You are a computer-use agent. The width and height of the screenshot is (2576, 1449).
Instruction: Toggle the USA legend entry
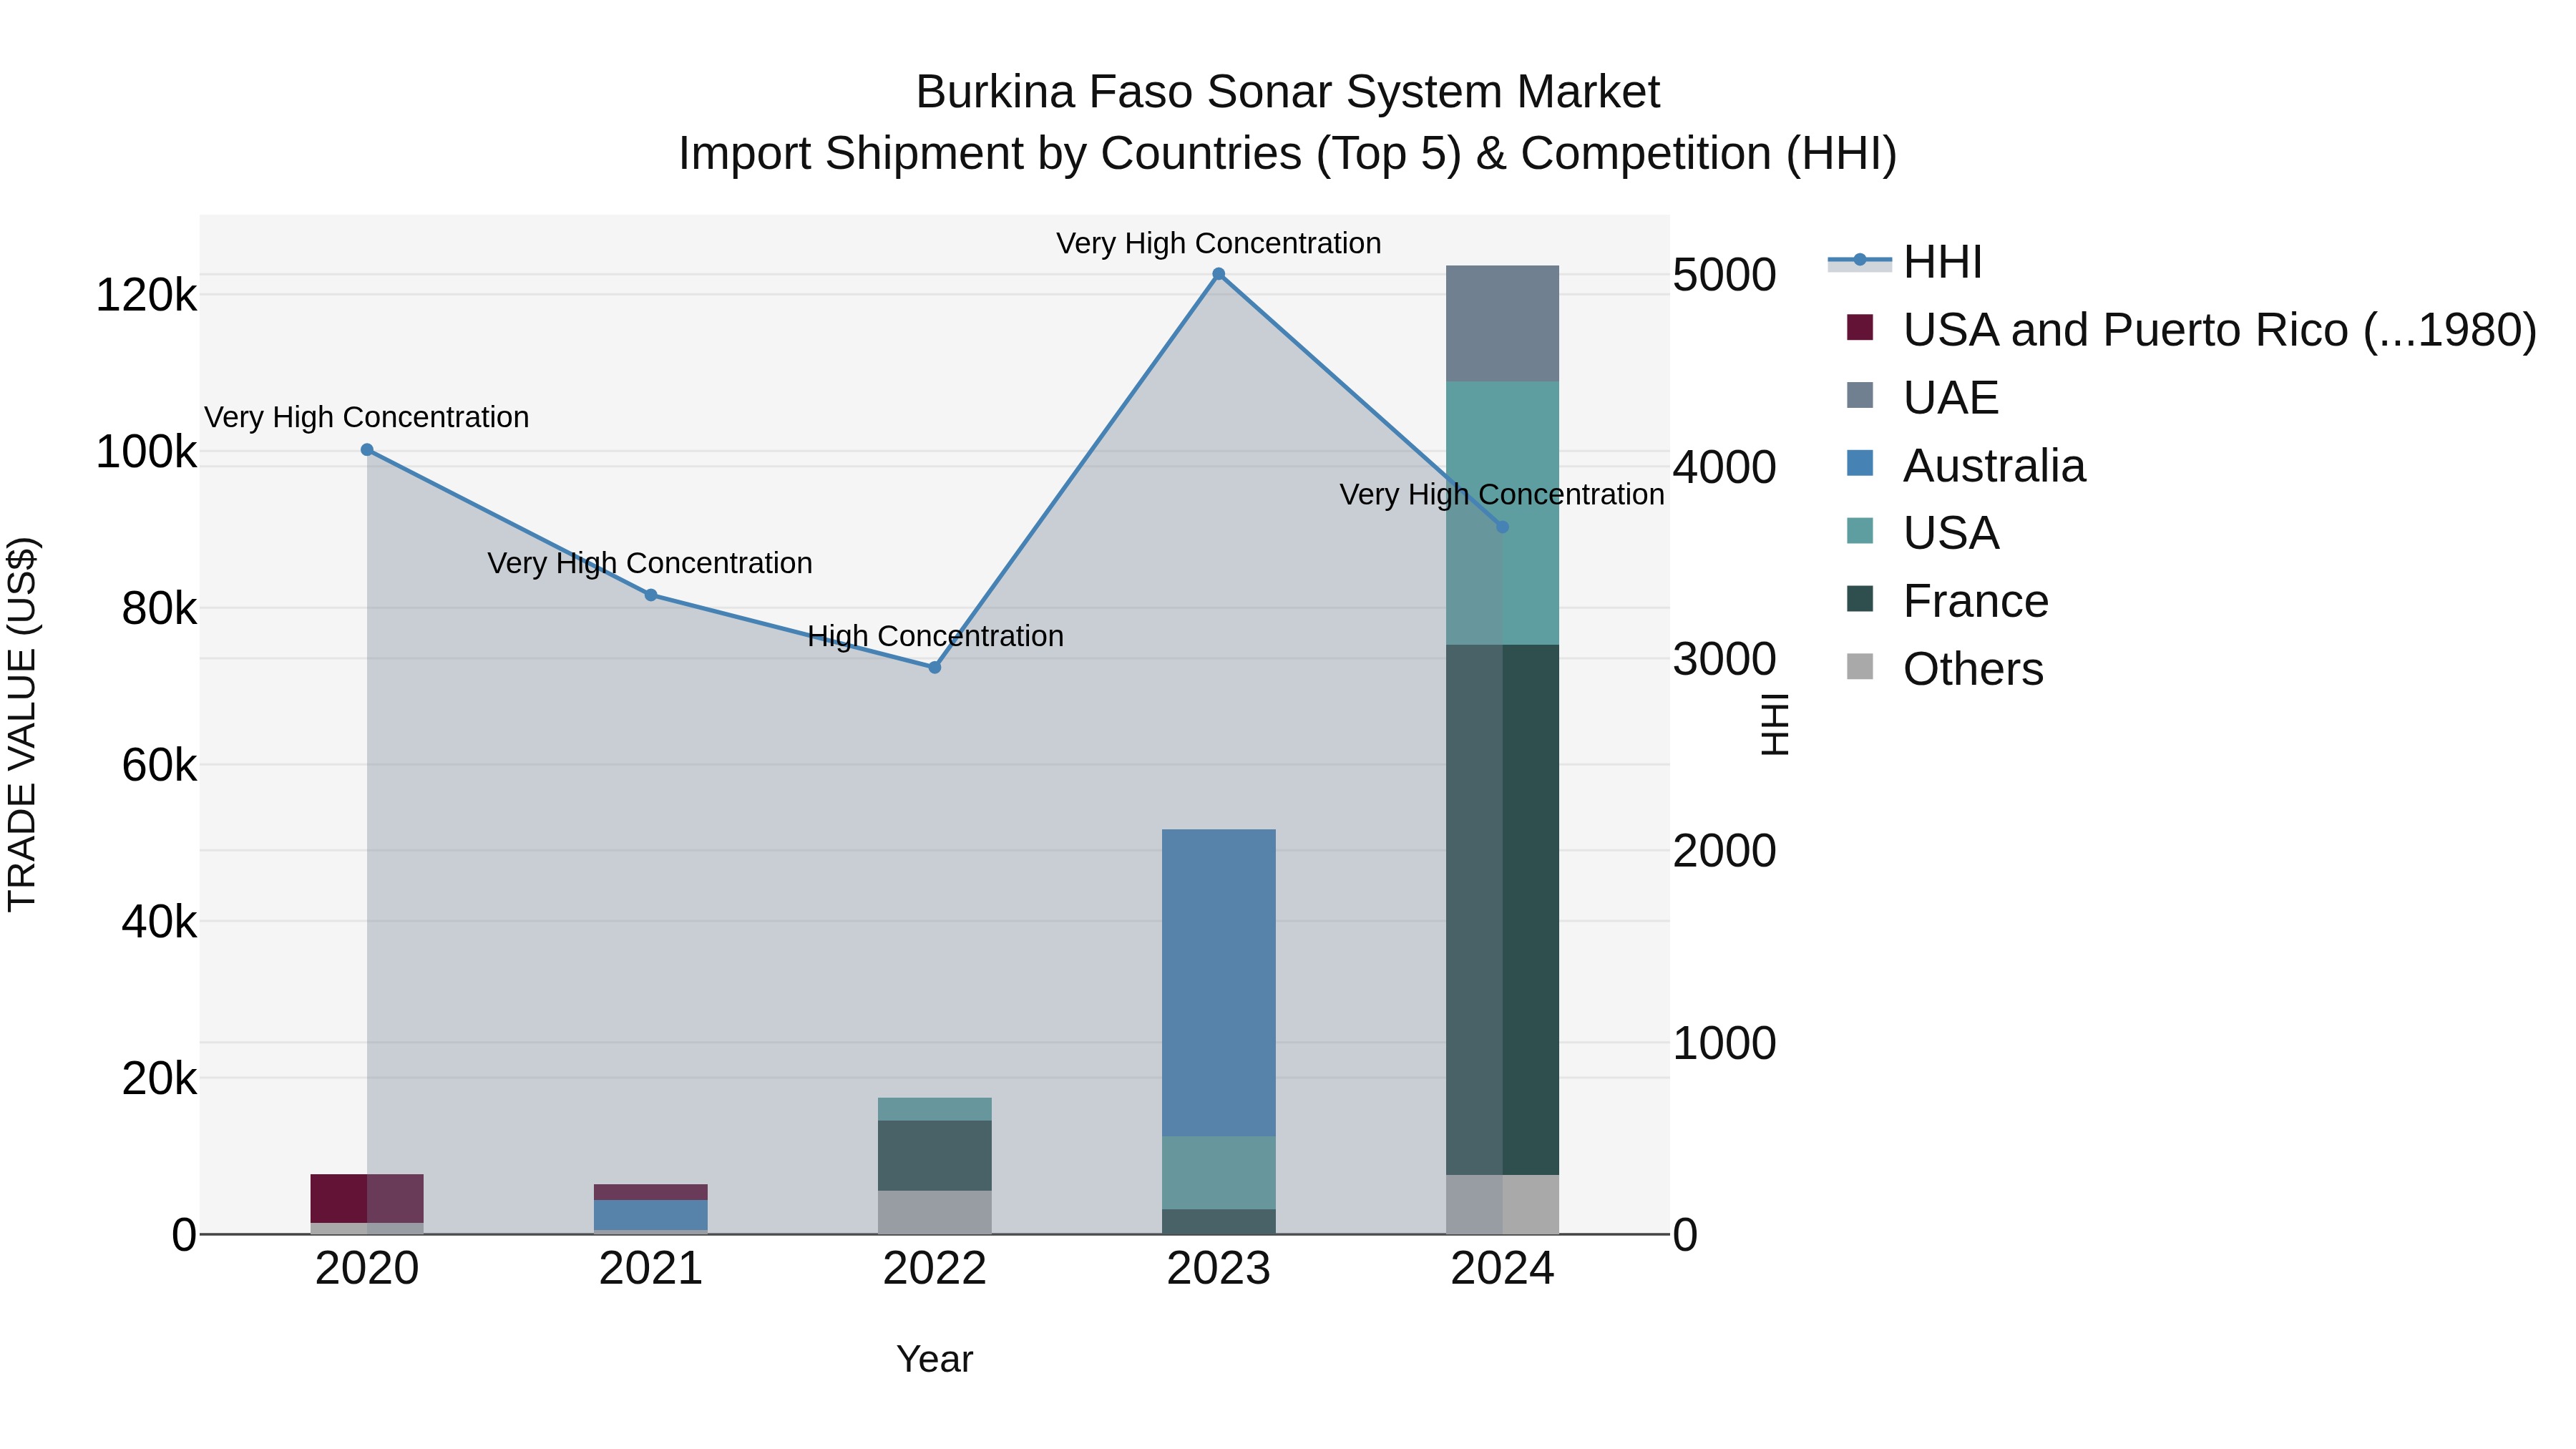pos(1922,533)
